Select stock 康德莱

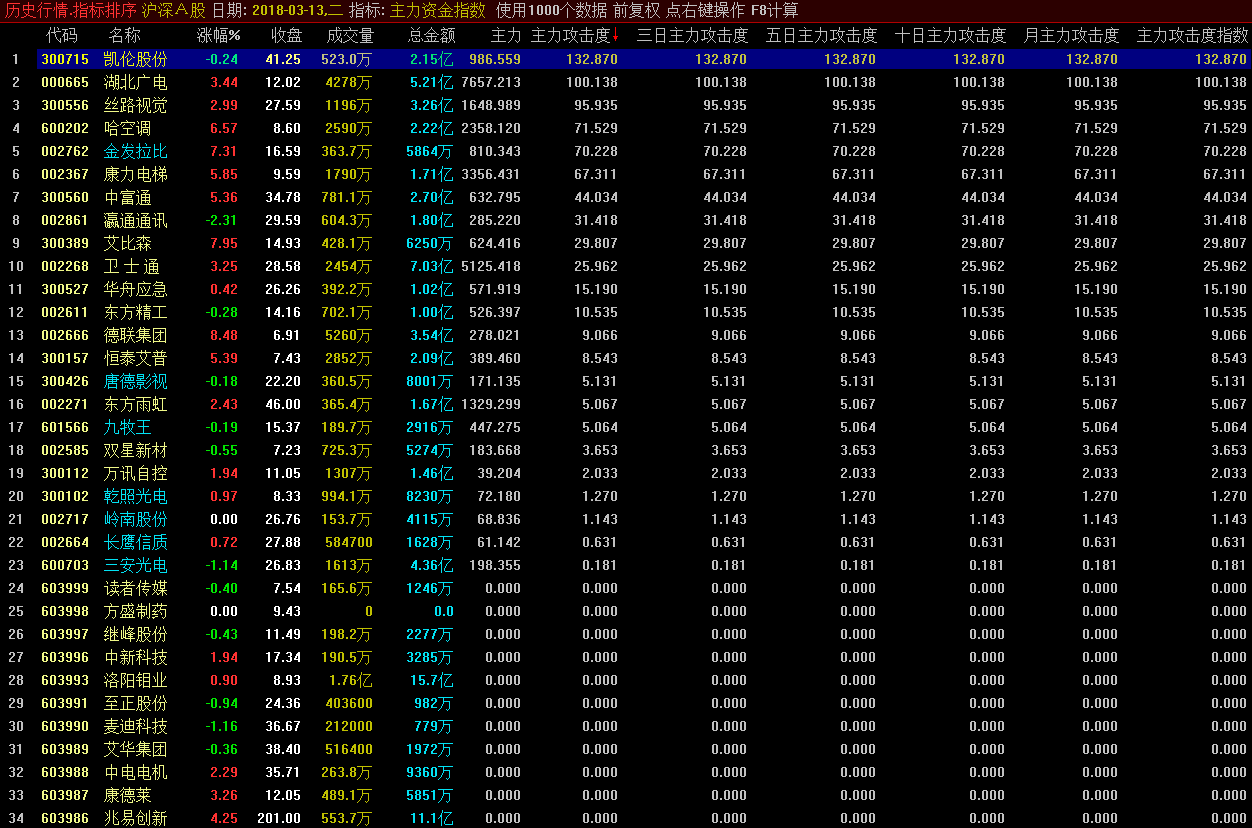[128, 795]
